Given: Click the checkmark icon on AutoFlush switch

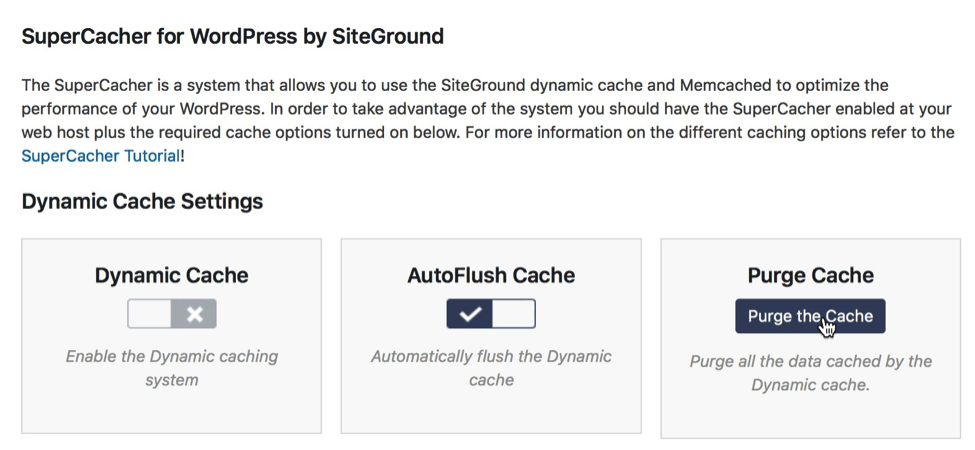Looking at the screenshot, I should click(x=470, y=314).
